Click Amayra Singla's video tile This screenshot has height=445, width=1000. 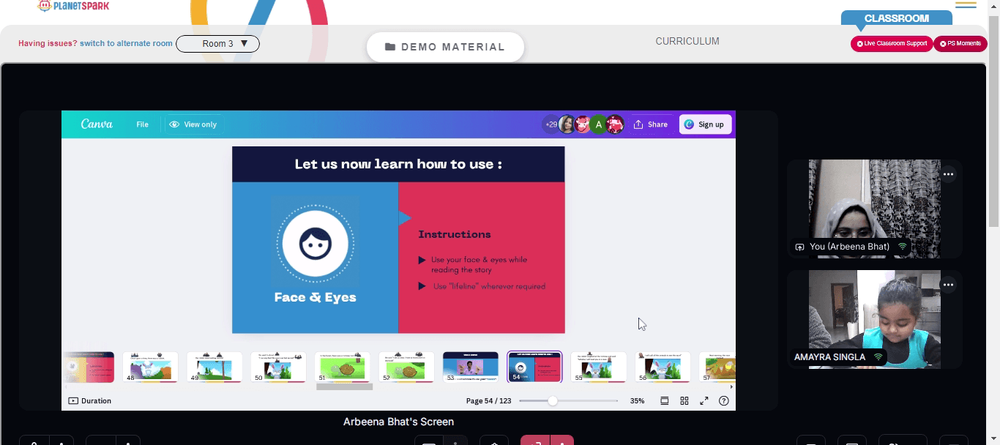coord(874,319)
